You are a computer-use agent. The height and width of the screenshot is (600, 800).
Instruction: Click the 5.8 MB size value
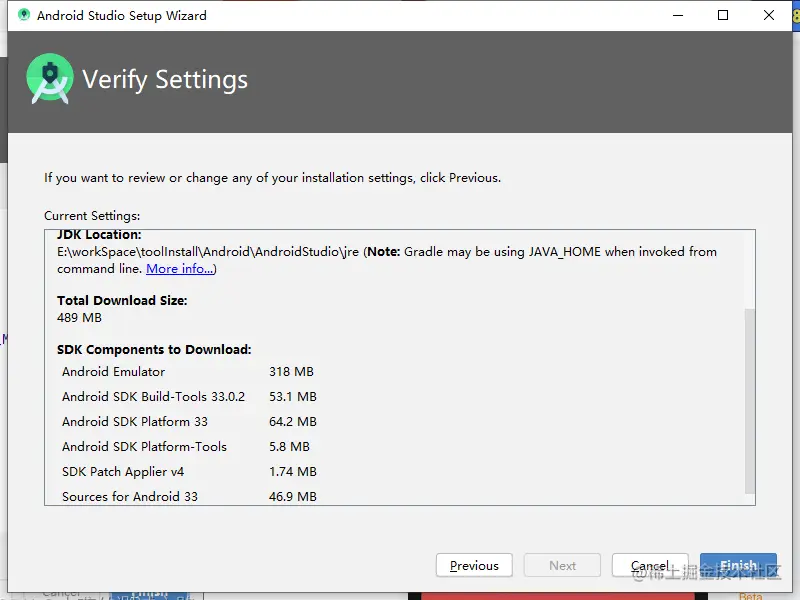click(x=289, y=446)
